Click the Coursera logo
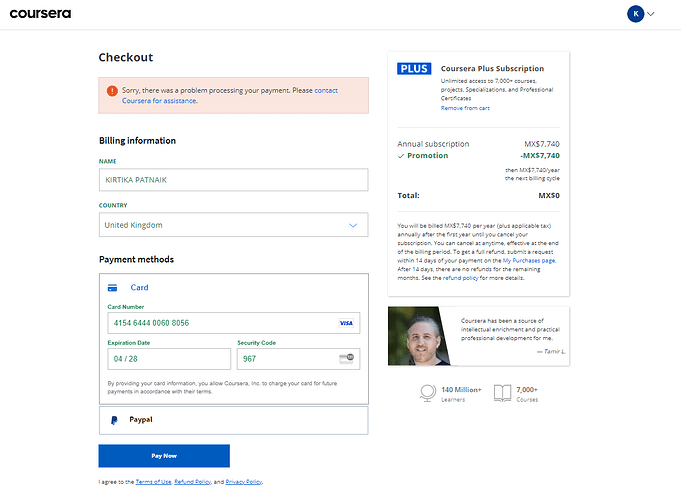 point(40,14)
